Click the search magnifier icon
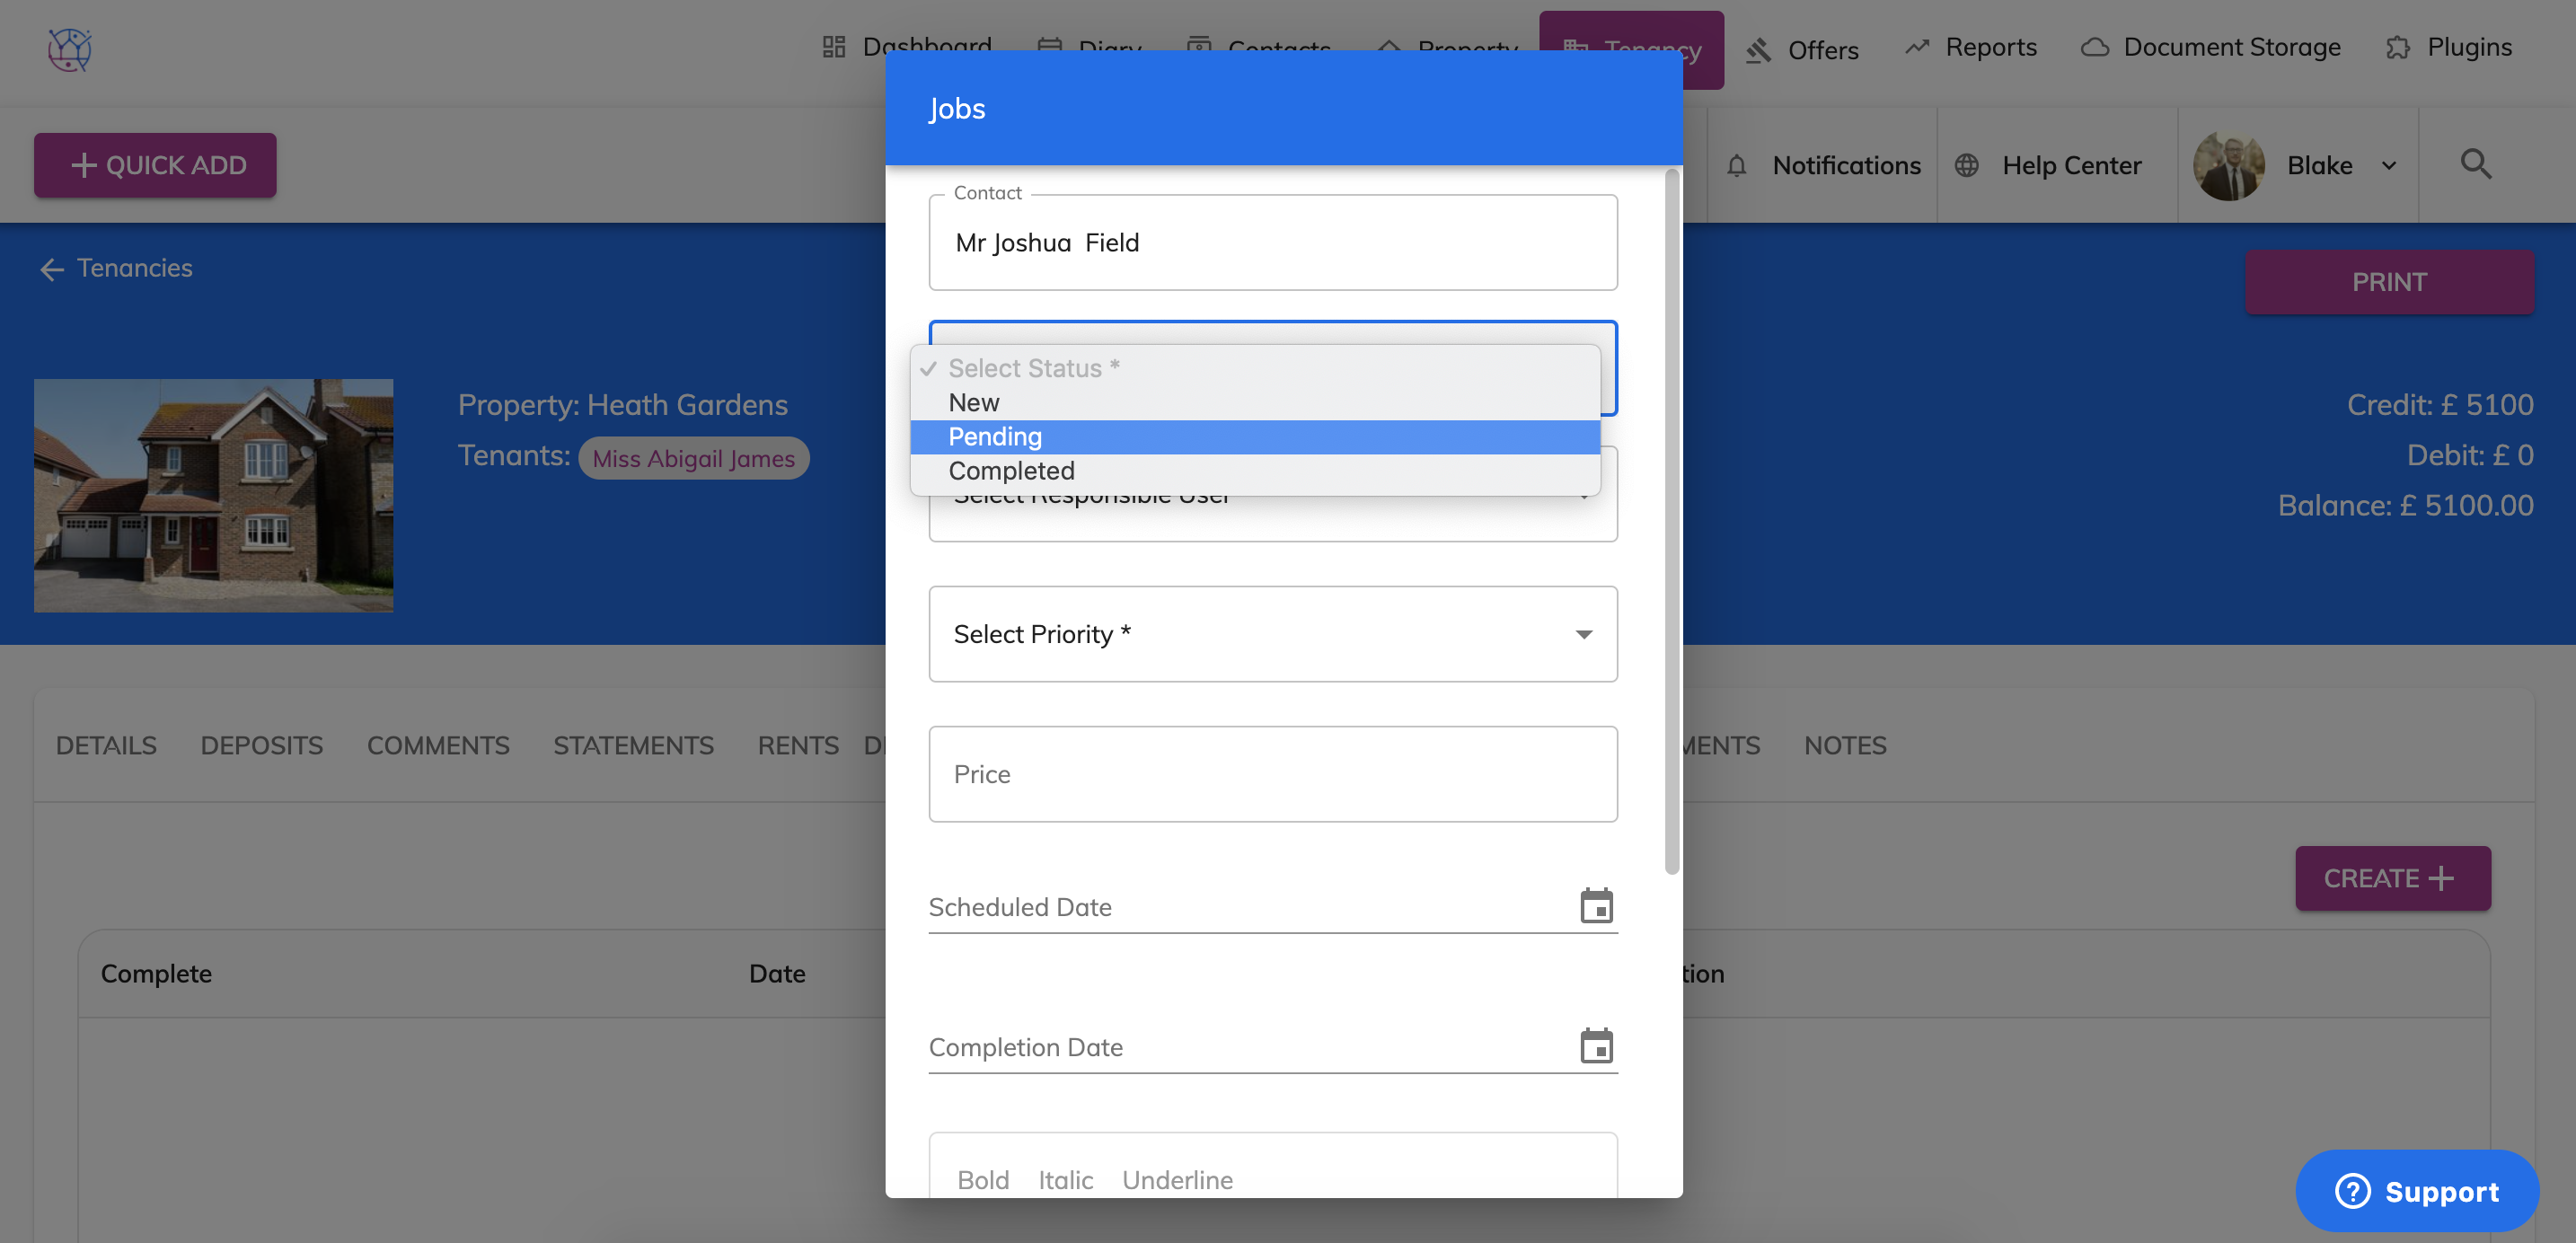 [x=2475, y=164]
